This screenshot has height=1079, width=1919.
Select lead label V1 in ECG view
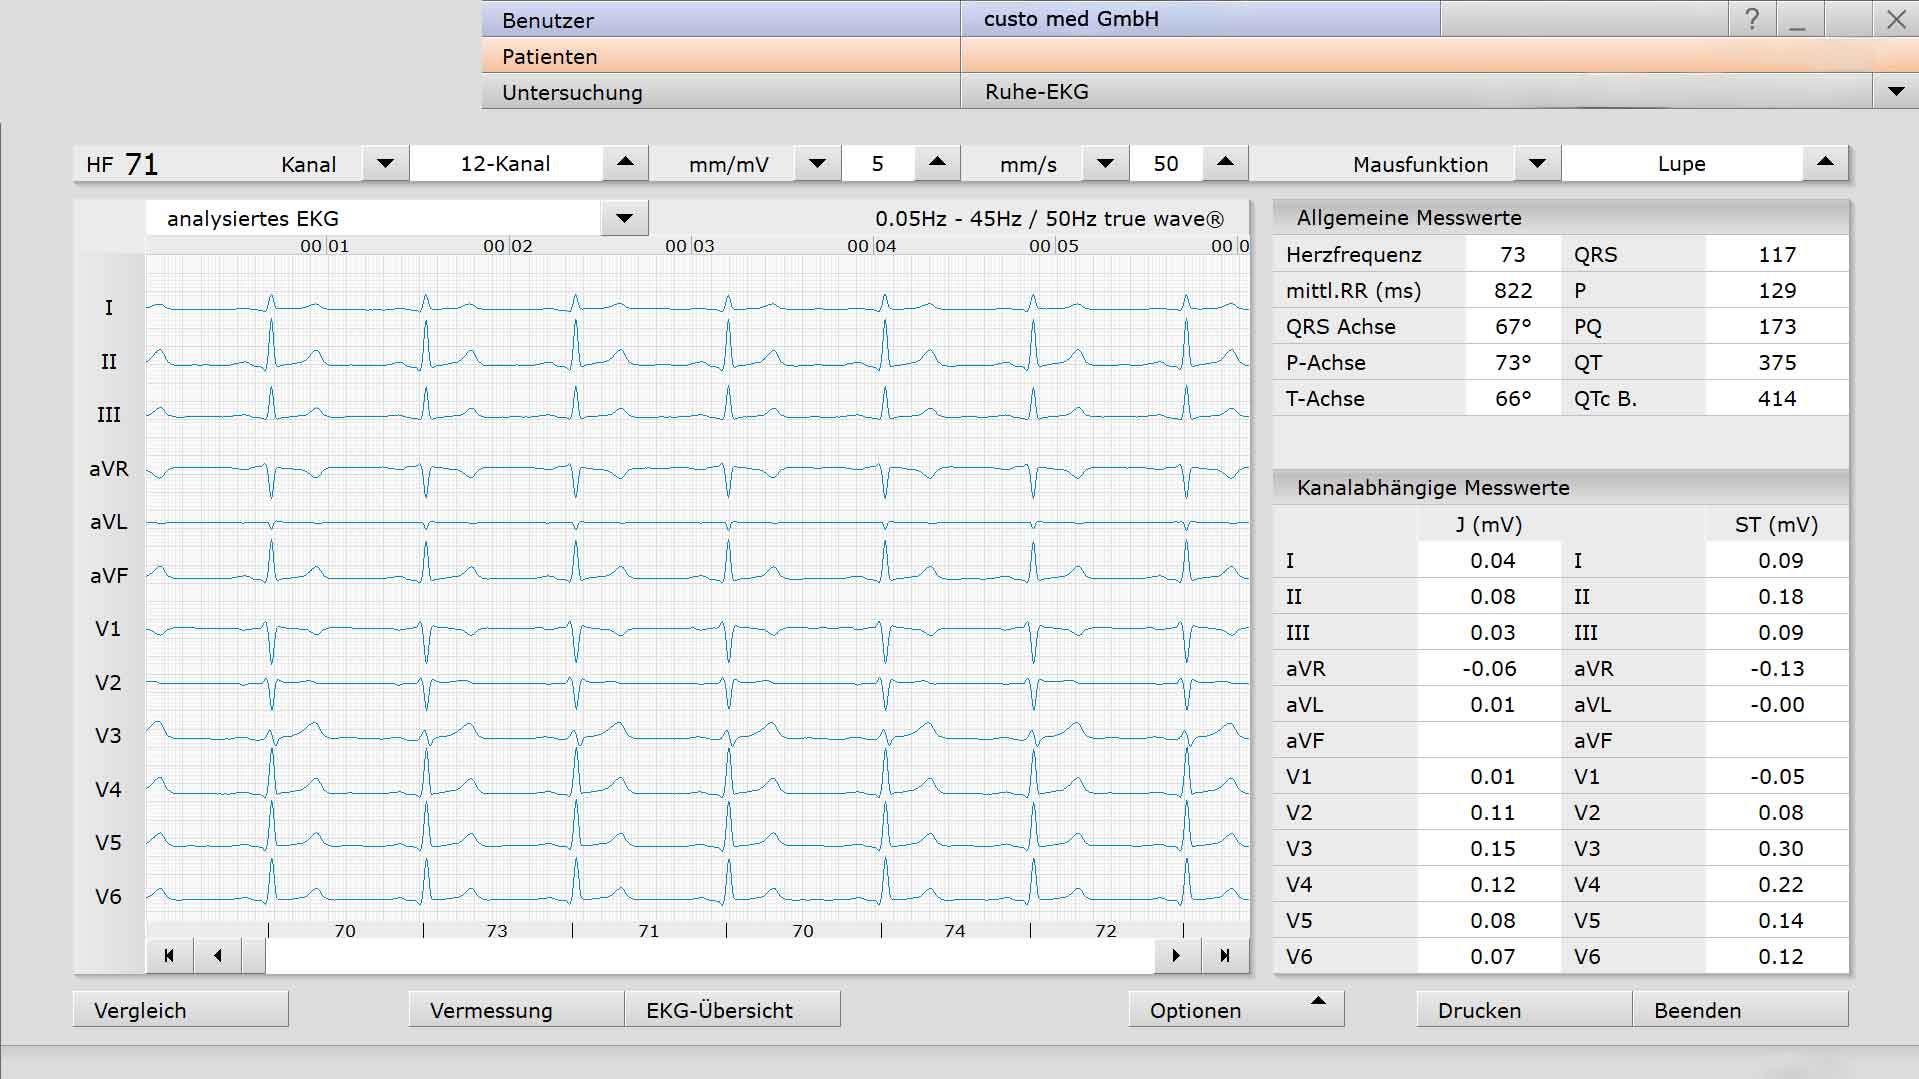pyautogui.click(x=108, y=628)
